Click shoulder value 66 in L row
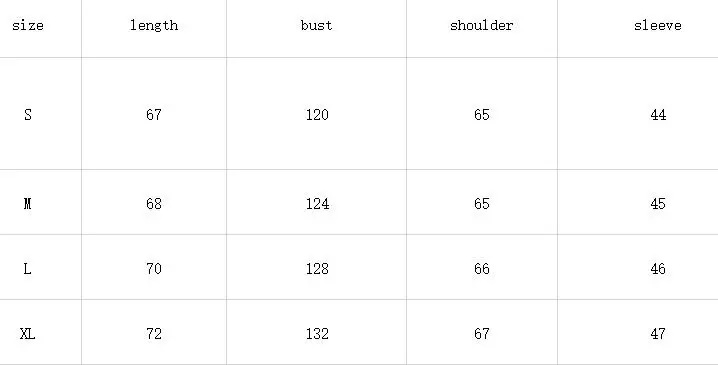 tap(482, 268)
